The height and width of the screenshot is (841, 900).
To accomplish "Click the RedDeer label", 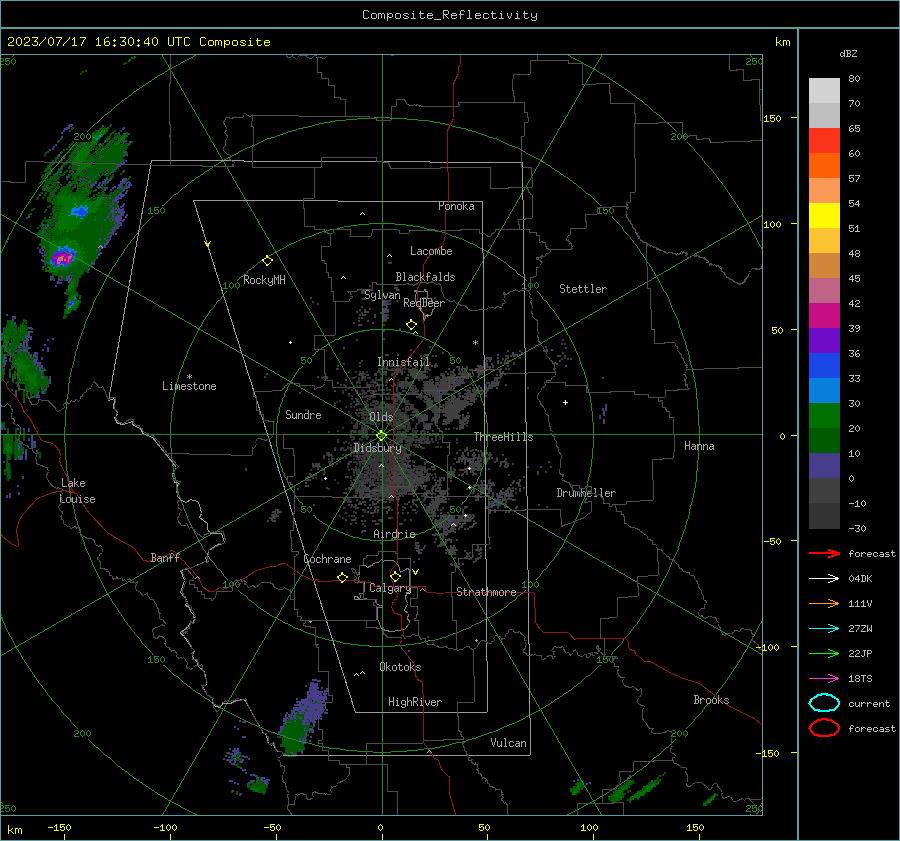I will pos(424,303).
